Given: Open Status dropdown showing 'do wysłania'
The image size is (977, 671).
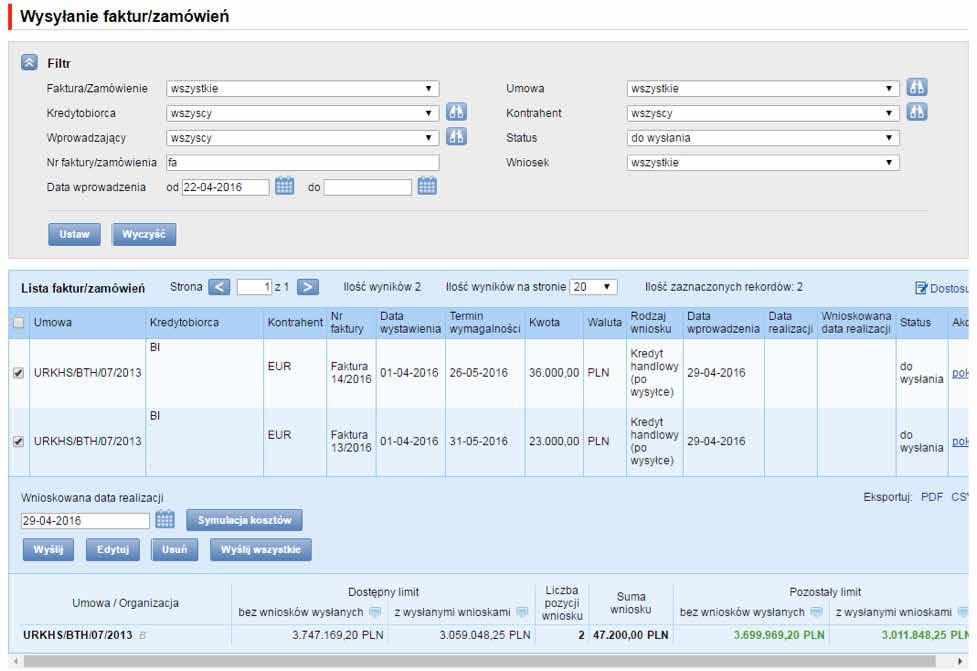Looking at the screenshot, I should [763, 138].
